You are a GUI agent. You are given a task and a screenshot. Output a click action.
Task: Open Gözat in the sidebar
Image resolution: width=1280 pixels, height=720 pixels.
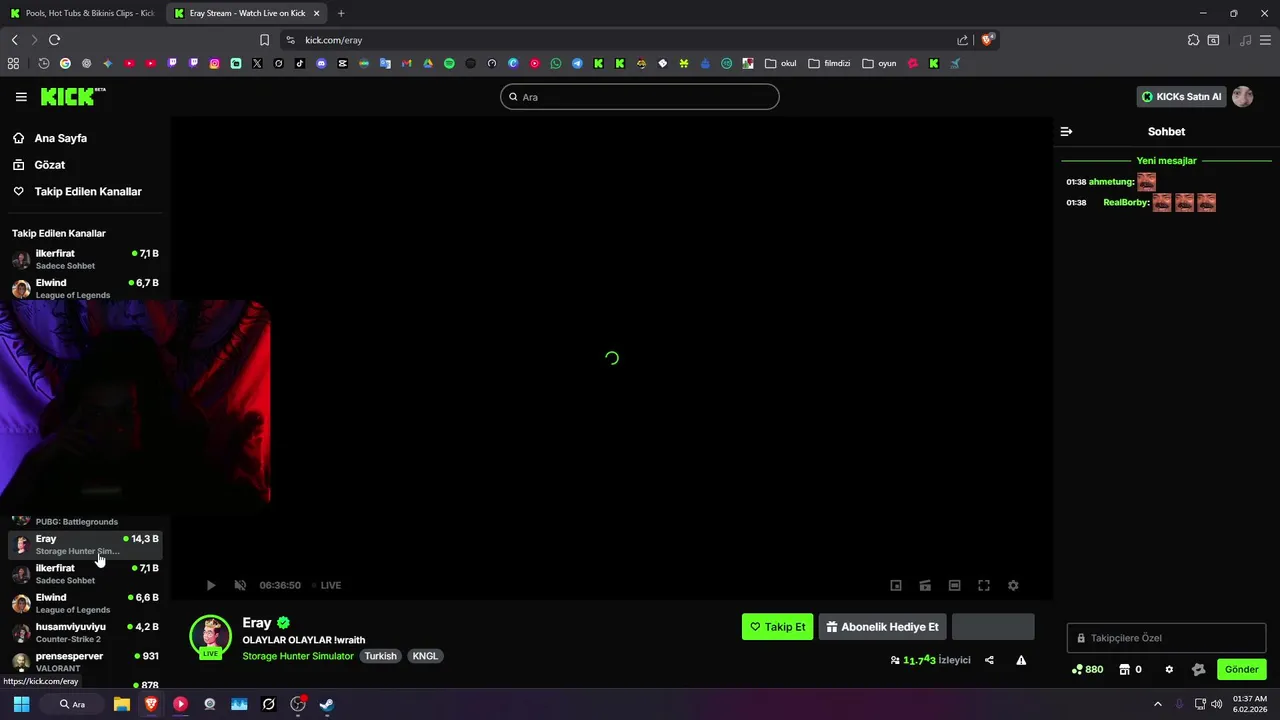point(49,165)
